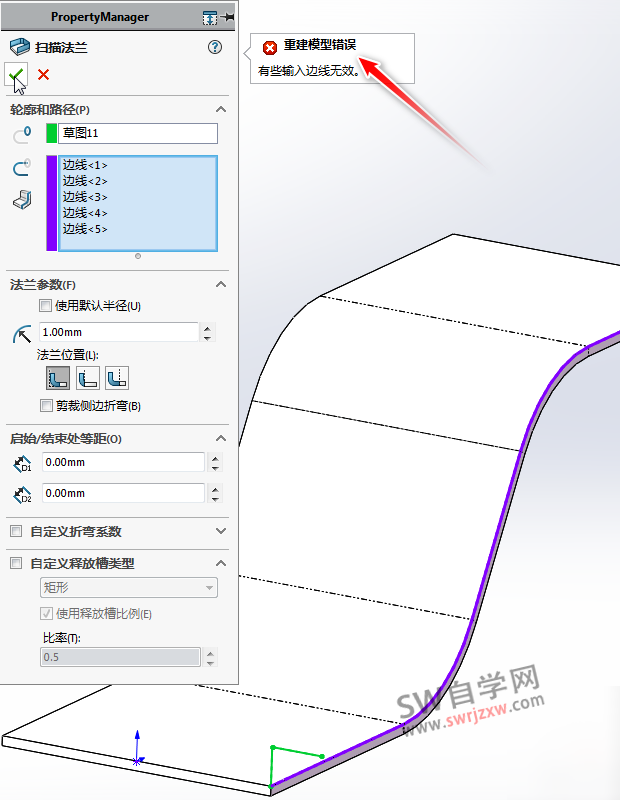Click the green checkmark to confirm swept flange
Image resolution: width=620 pixels, height=800 pixels.
click(16, 74)
